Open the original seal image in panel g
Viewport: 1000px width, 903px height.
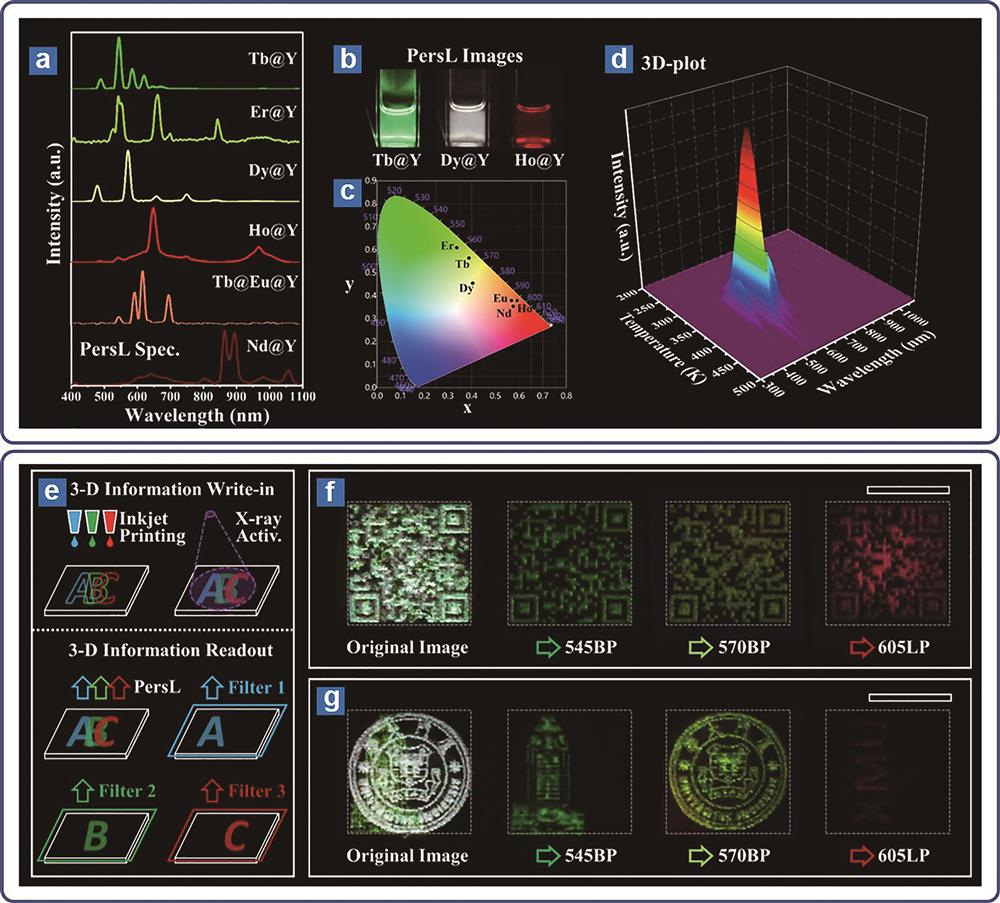(x=409, y=772)
